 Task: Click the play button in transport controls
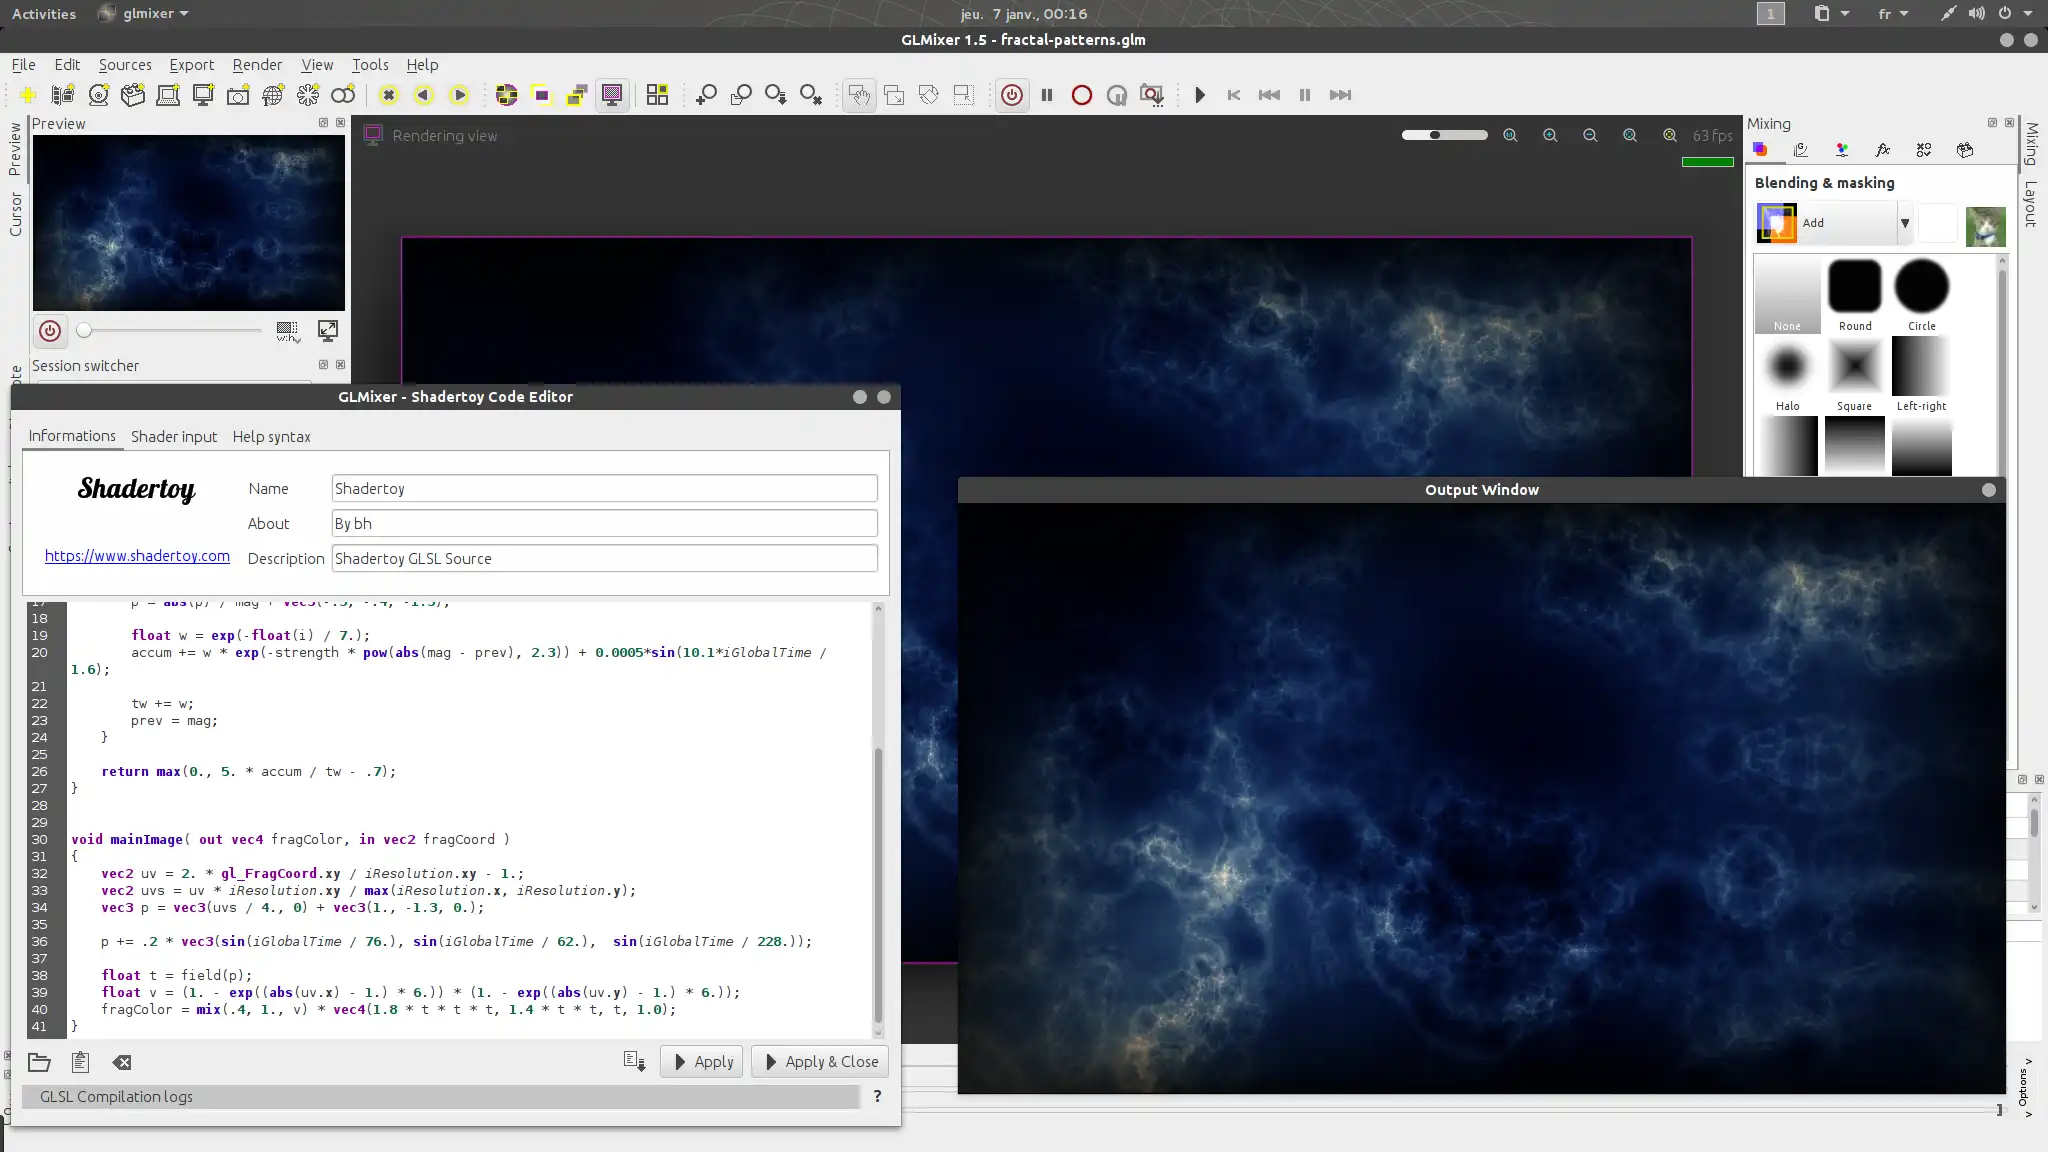coord(1200,94)
